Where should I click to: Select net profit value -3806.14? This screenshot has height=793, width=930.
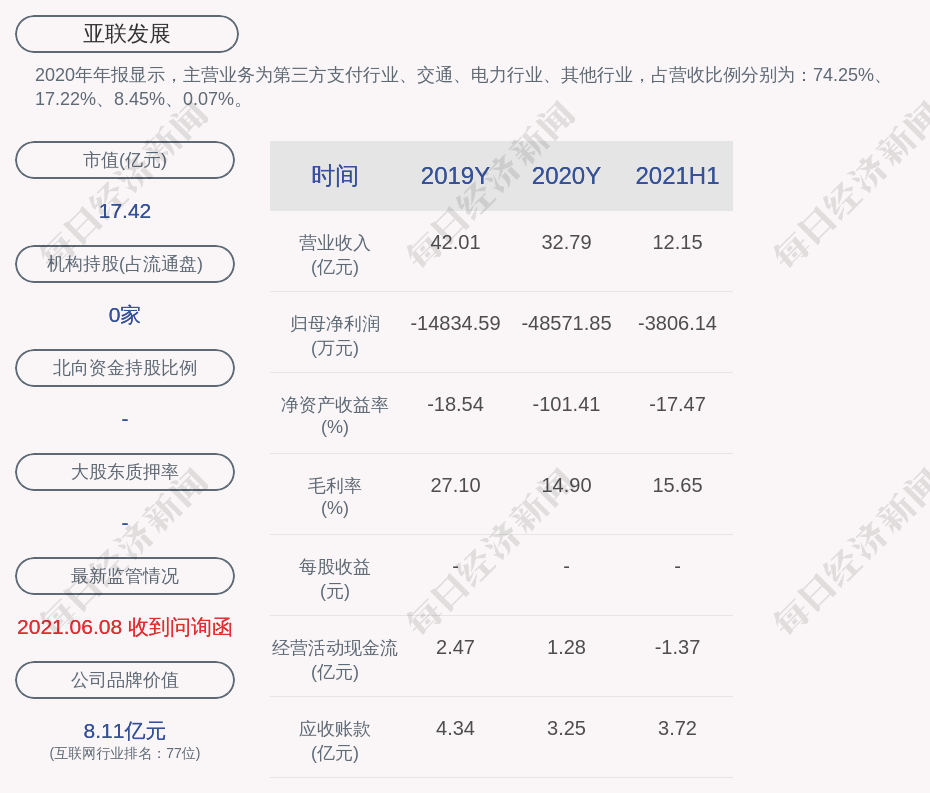pos(677,323)
